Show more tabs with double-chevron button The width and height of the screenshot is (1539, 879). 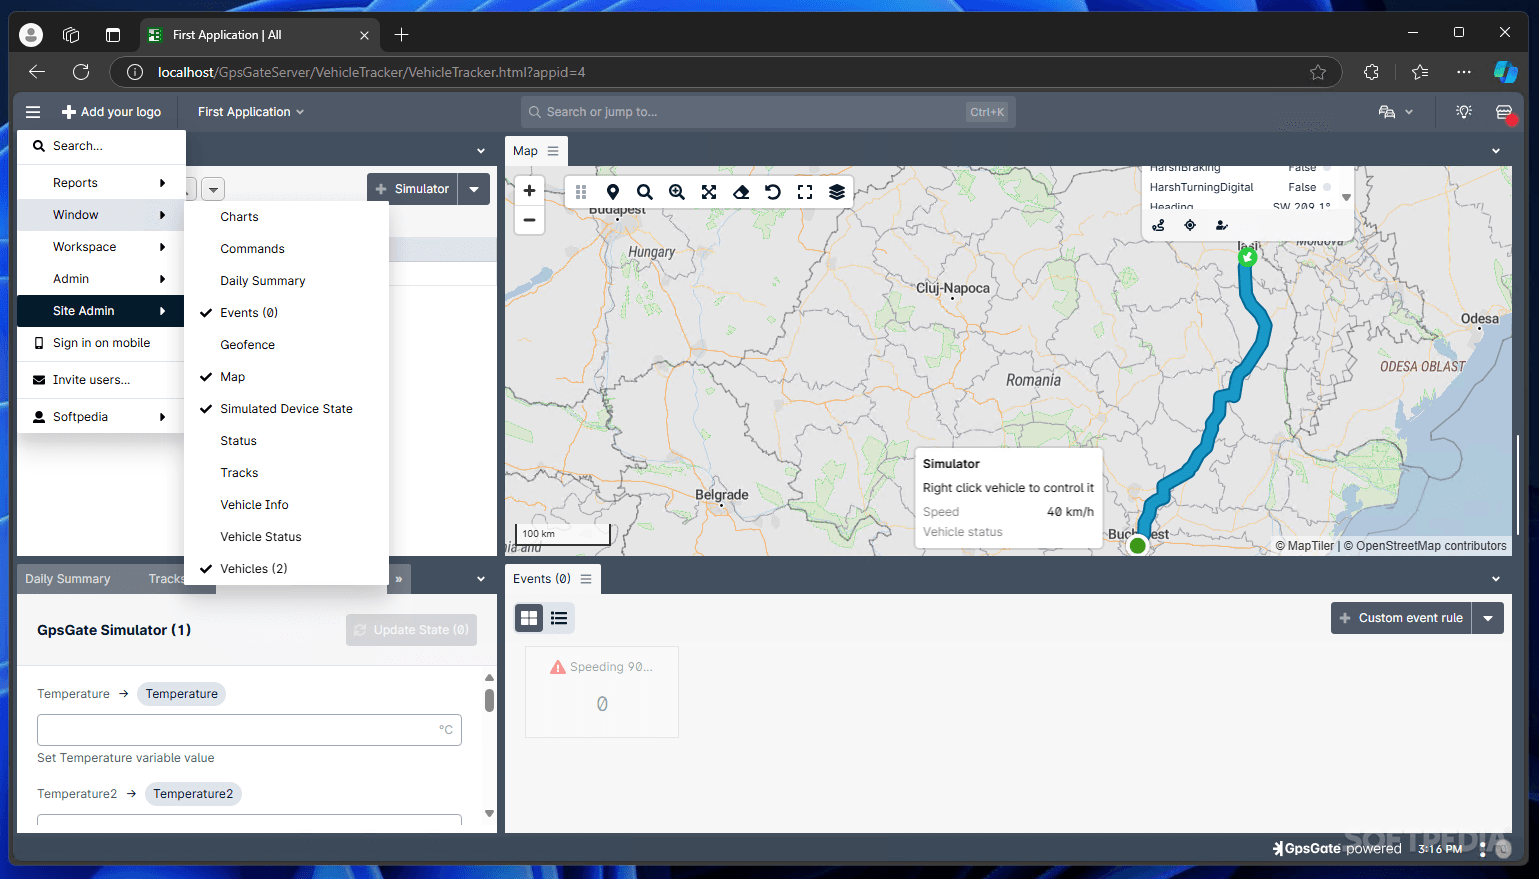399,579
